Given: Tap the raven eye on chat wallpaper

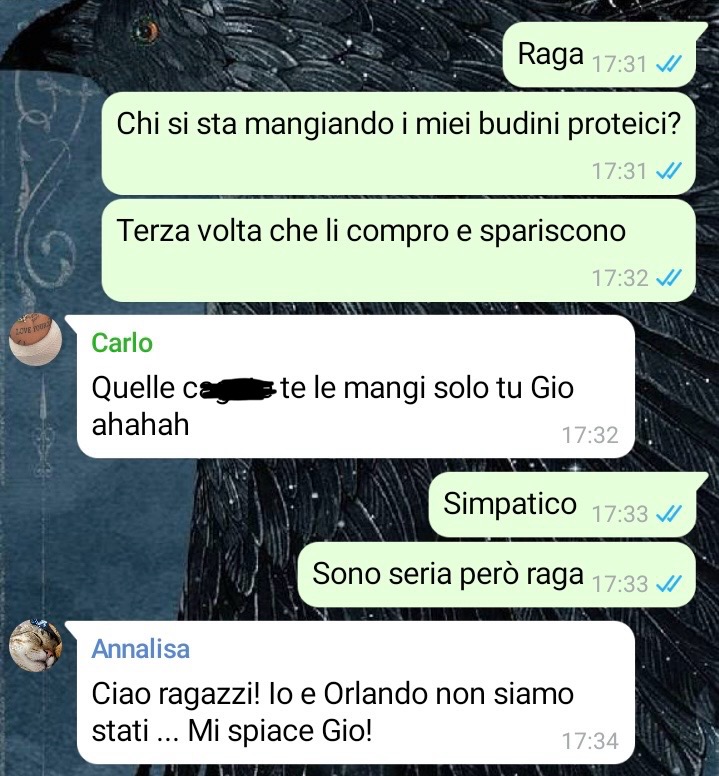Looking at the screenshot, I should 146,31.
